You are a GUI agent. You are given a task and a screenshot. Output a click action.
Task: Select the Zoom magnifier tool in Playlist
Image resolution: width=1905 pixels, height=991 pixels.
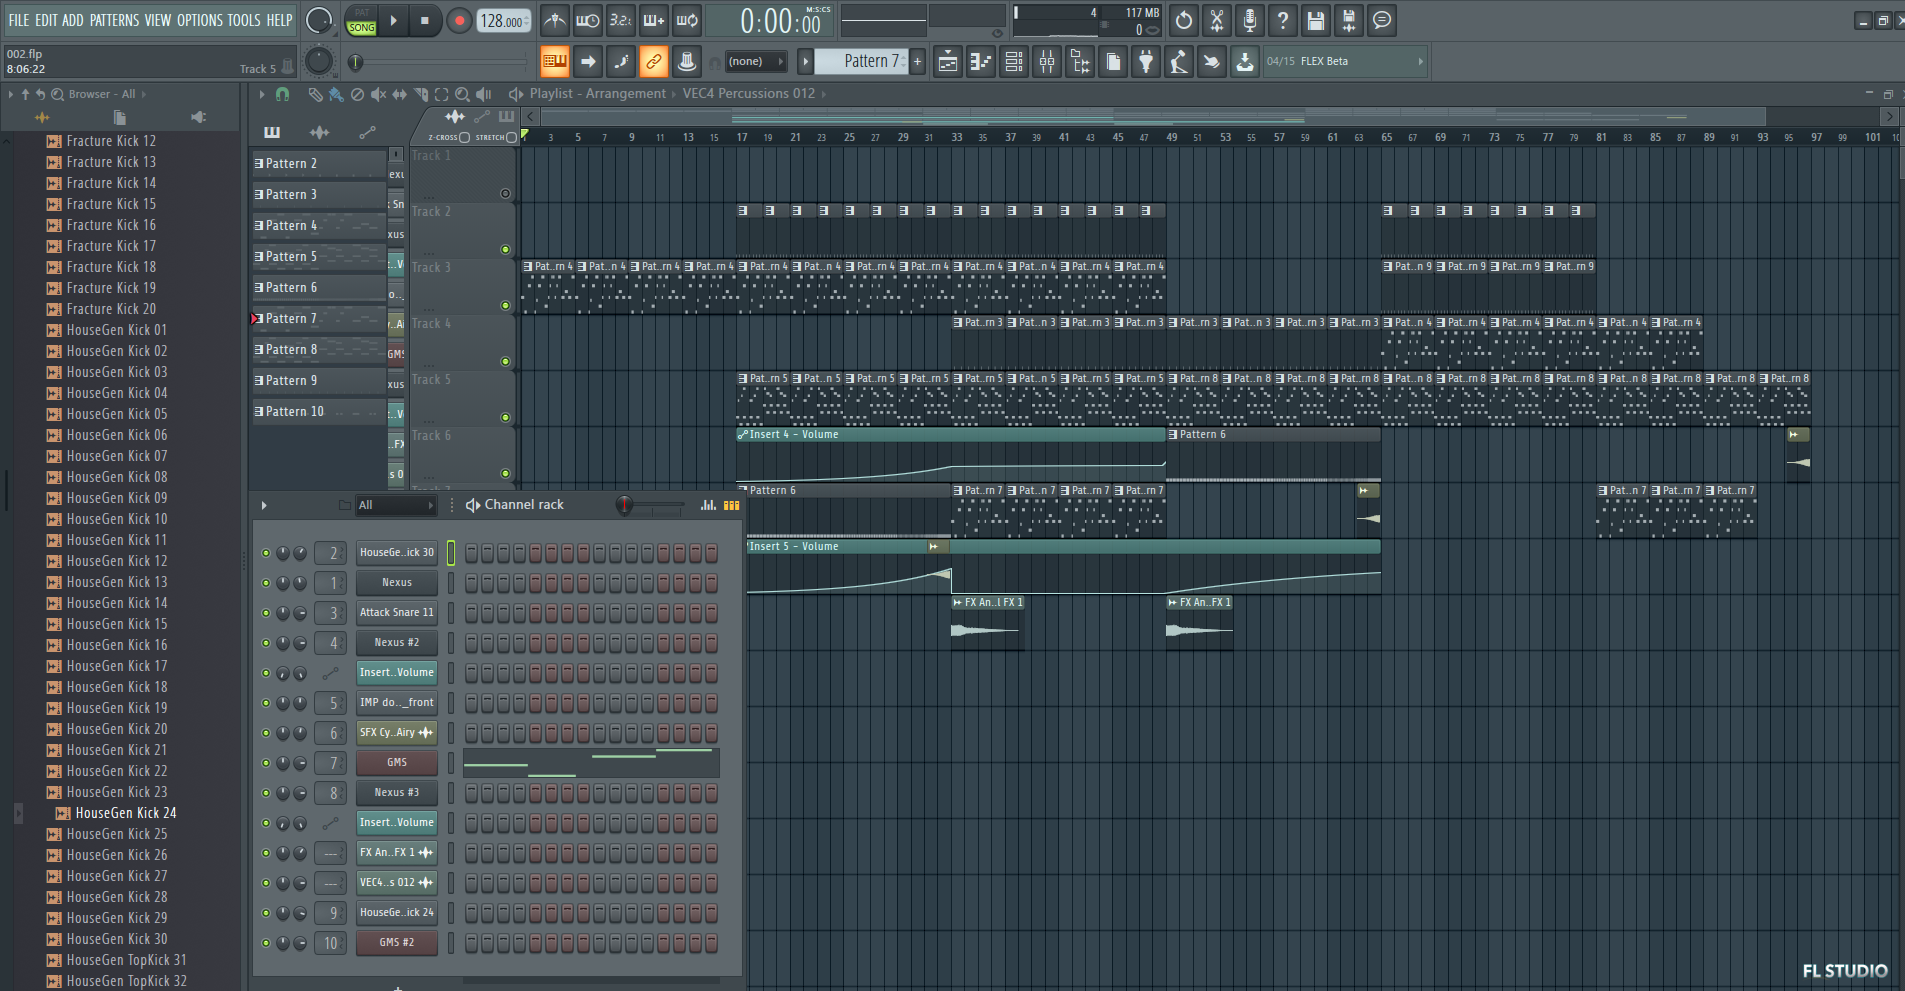[x=462, y=94]
